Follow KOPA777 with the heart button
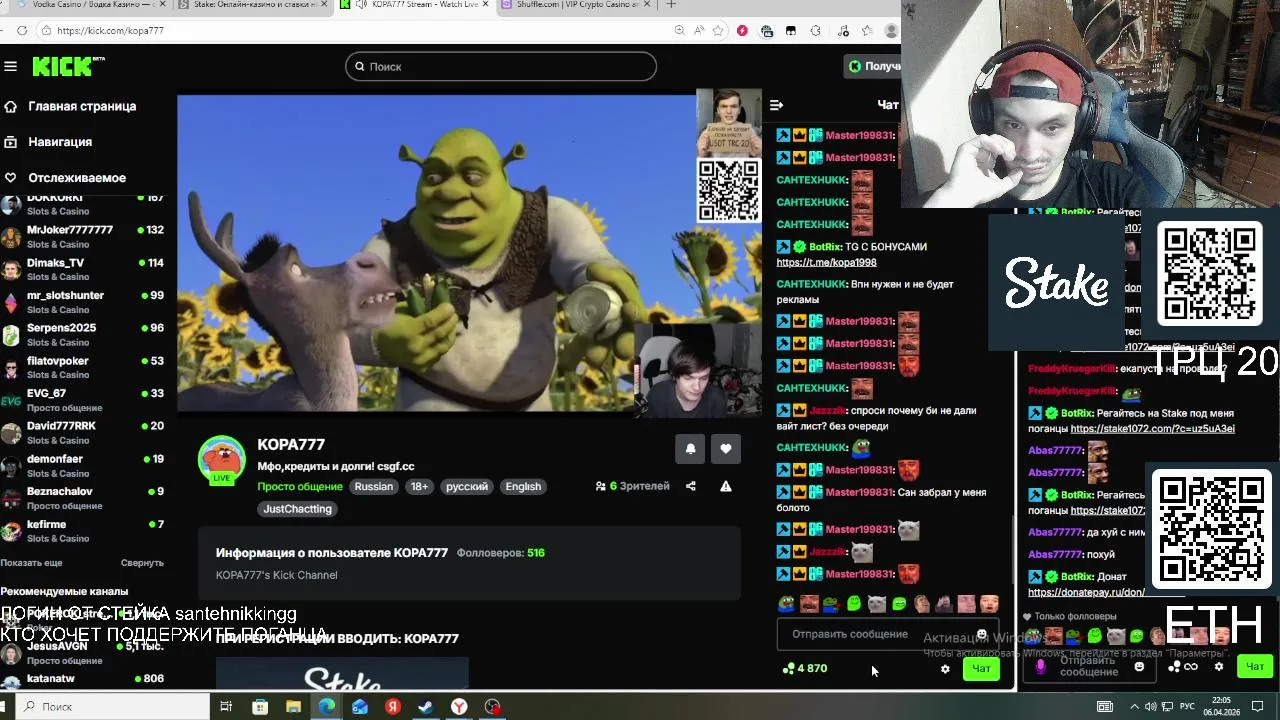This screenshot has width=1280, height=720. (x=726, y=449)
